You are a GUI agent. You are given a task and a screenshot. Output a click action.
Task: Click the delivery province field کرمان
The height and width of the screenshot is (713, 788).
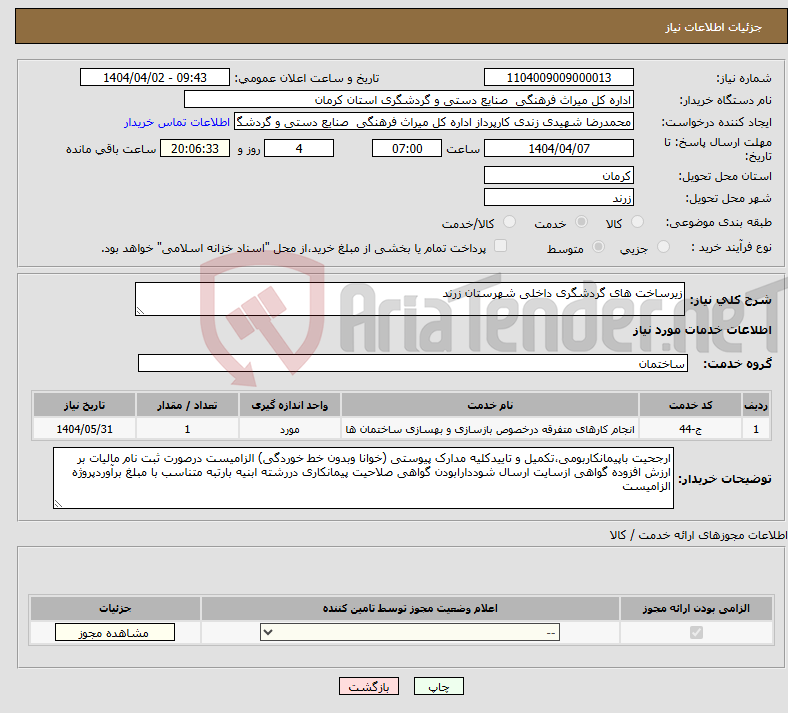558,176
